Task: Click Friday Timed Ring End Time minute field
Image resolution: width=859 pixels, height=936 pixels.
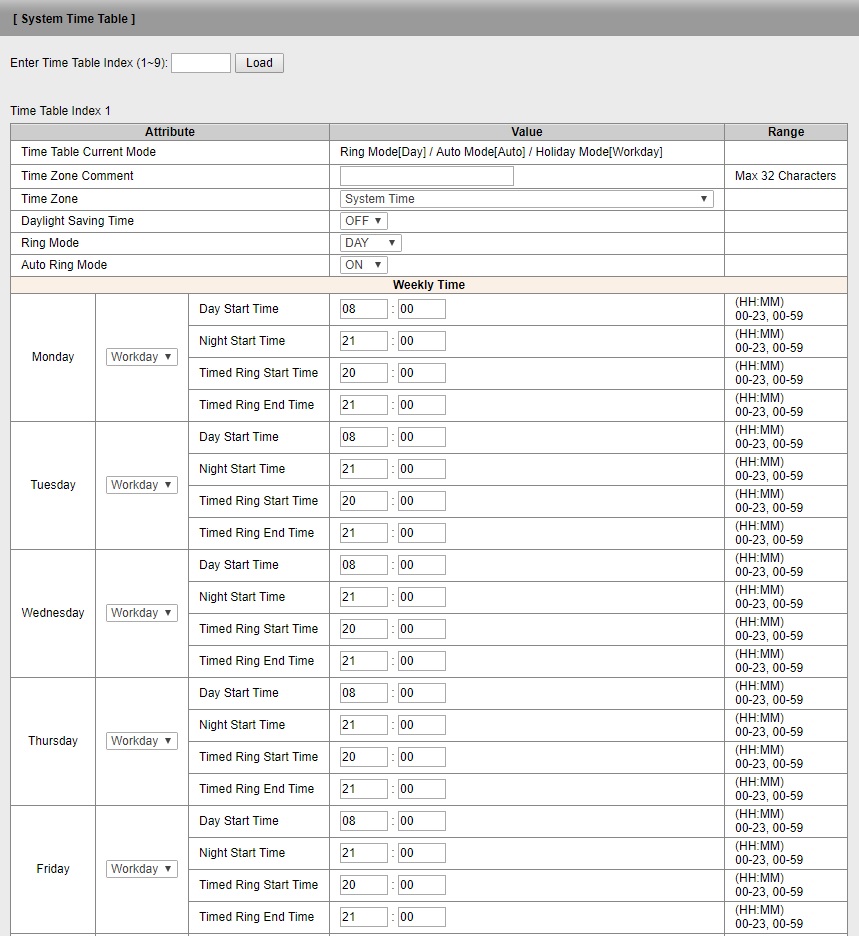Action: tap(421, 917)
